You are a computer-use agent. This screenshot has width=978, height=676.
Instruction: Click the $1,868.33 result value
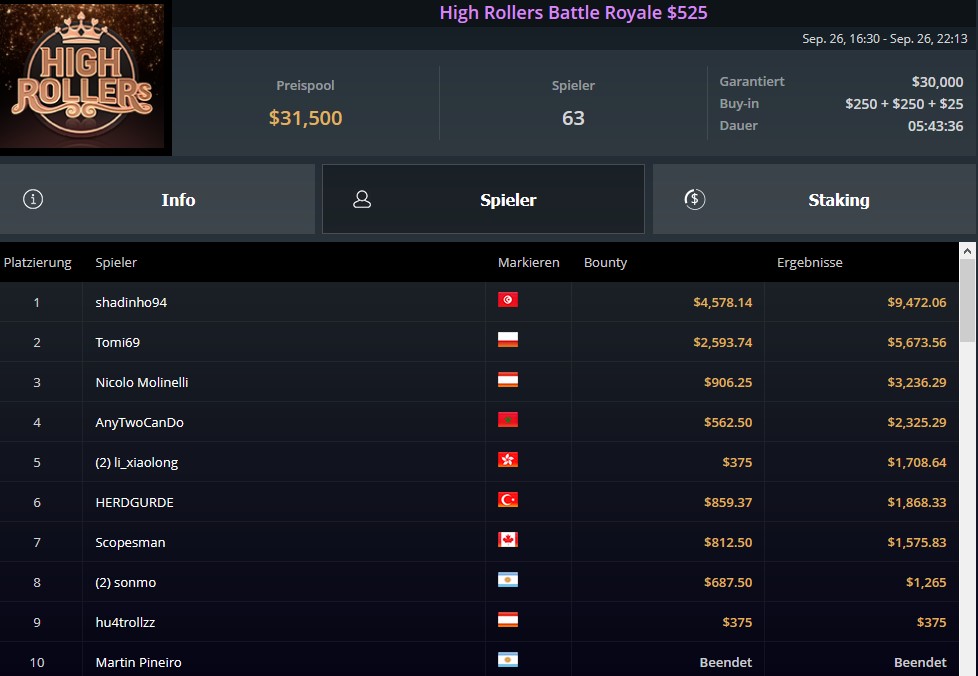916,502
